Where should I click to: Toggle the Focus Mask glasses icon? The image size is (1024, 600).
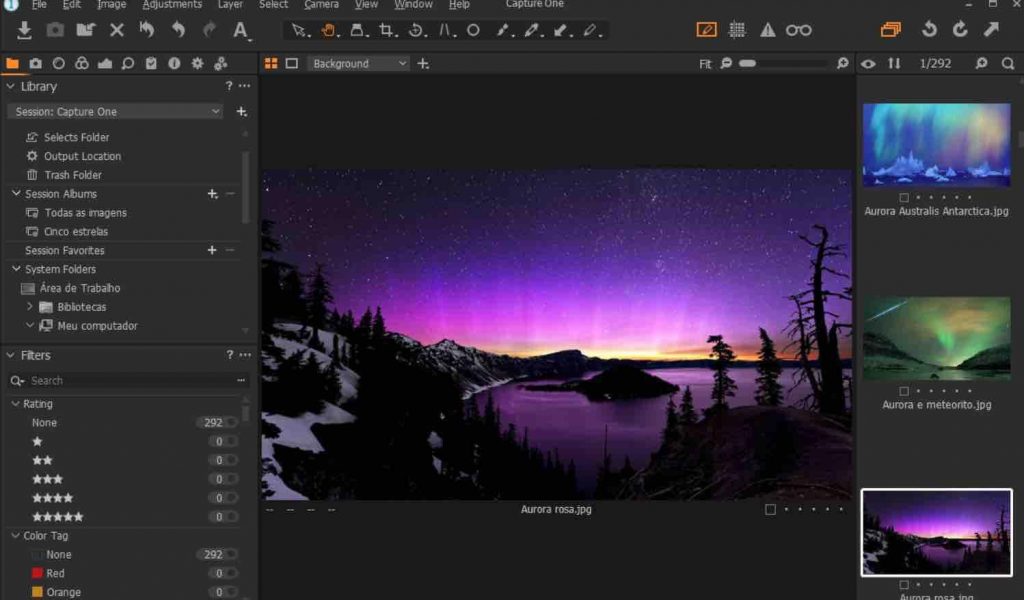coord(797,30)
